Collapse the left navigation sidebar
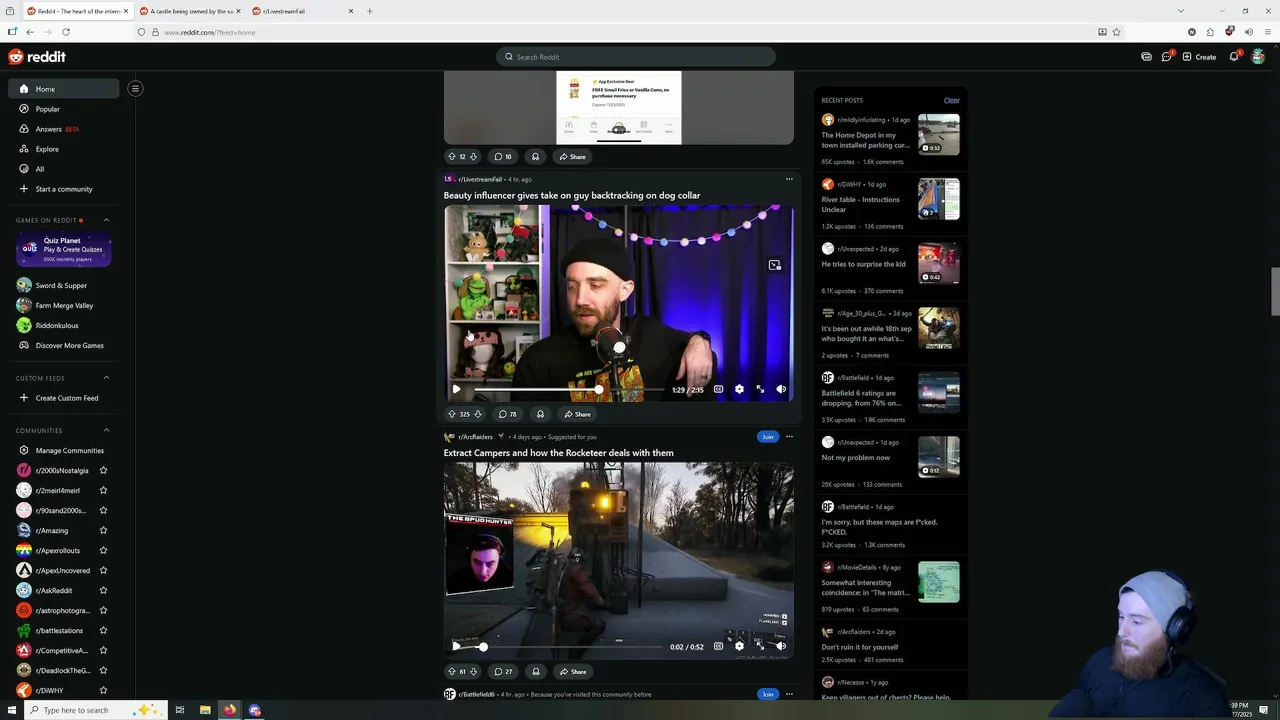Image resolution: width=1280 pixels, height=720 pixels. coord(135,88)
